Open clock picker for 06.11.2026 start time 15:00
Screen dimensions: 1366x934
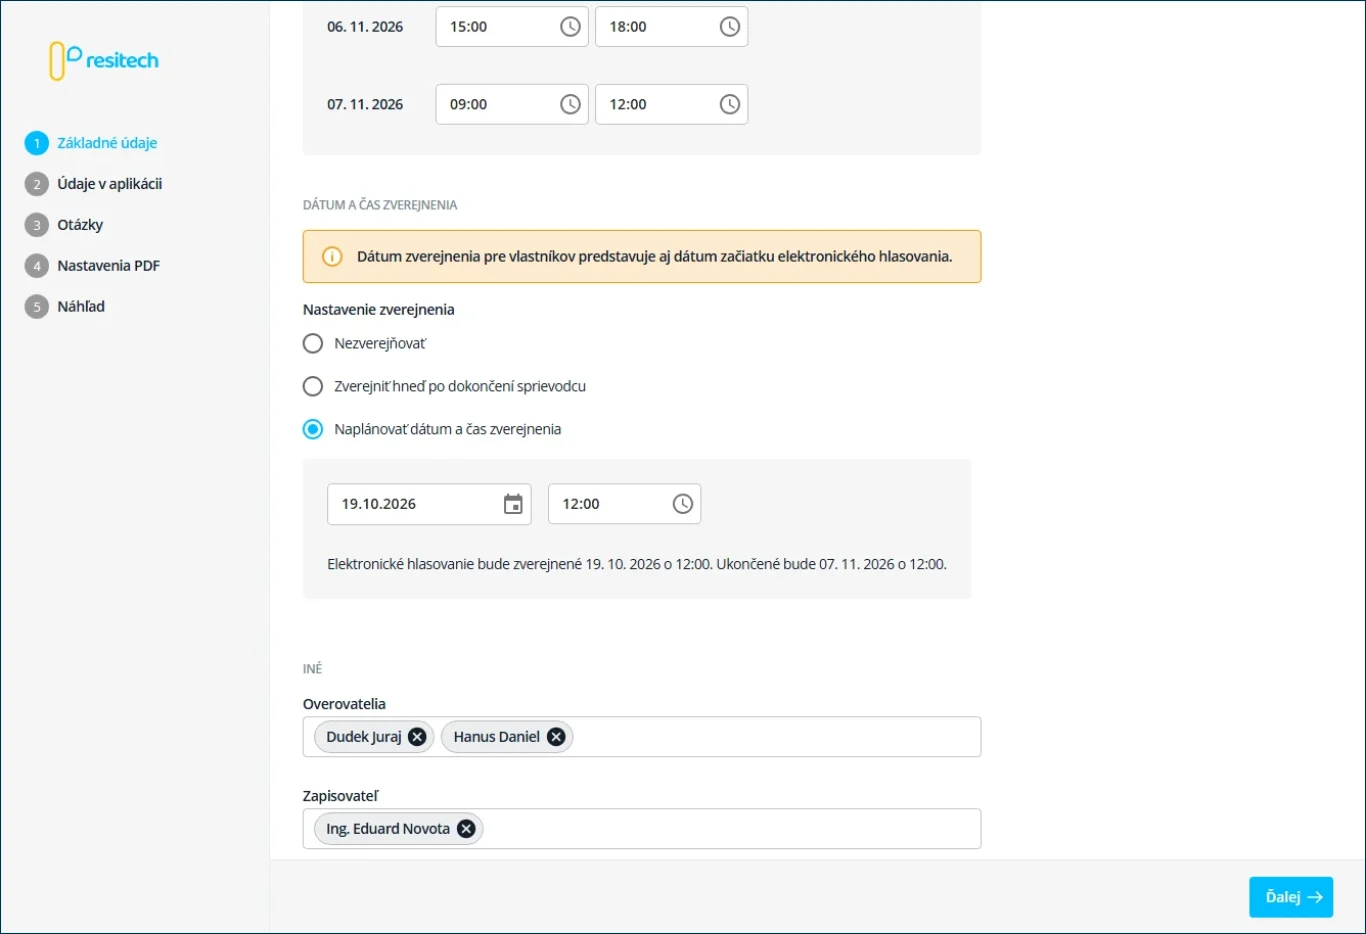[570, 27]
